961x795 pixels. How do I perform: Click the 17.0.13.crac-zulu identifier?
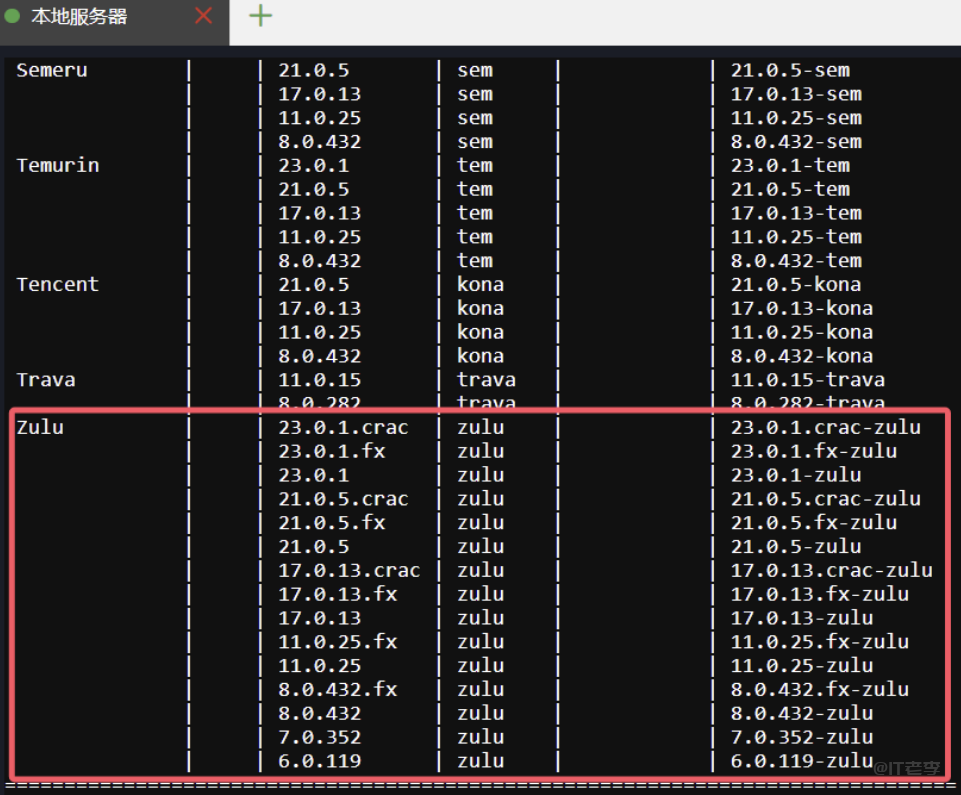click(831, 570)
